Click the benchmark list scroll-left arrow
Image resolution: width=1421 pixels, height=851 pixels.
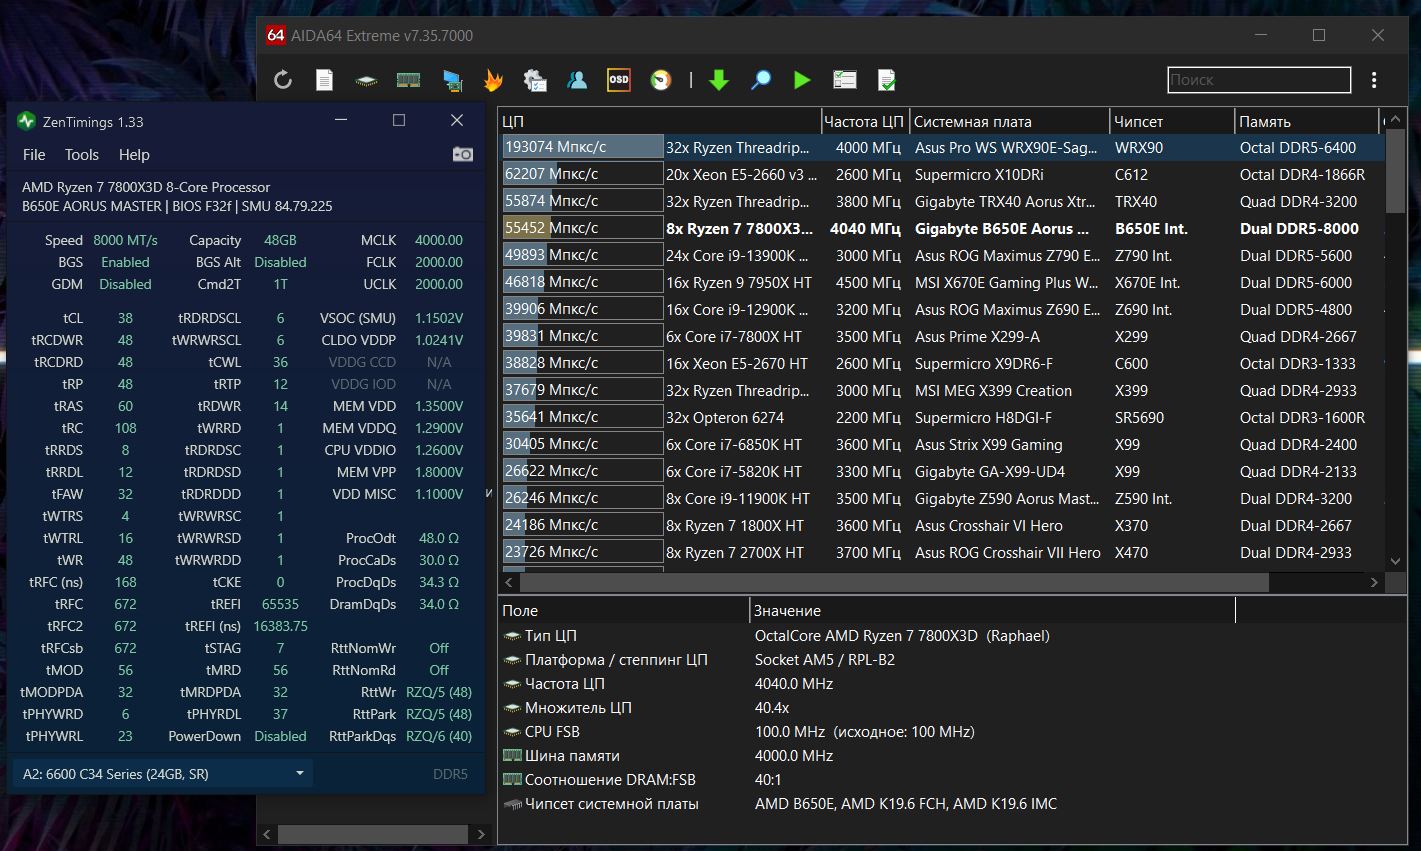click(509, 581)
